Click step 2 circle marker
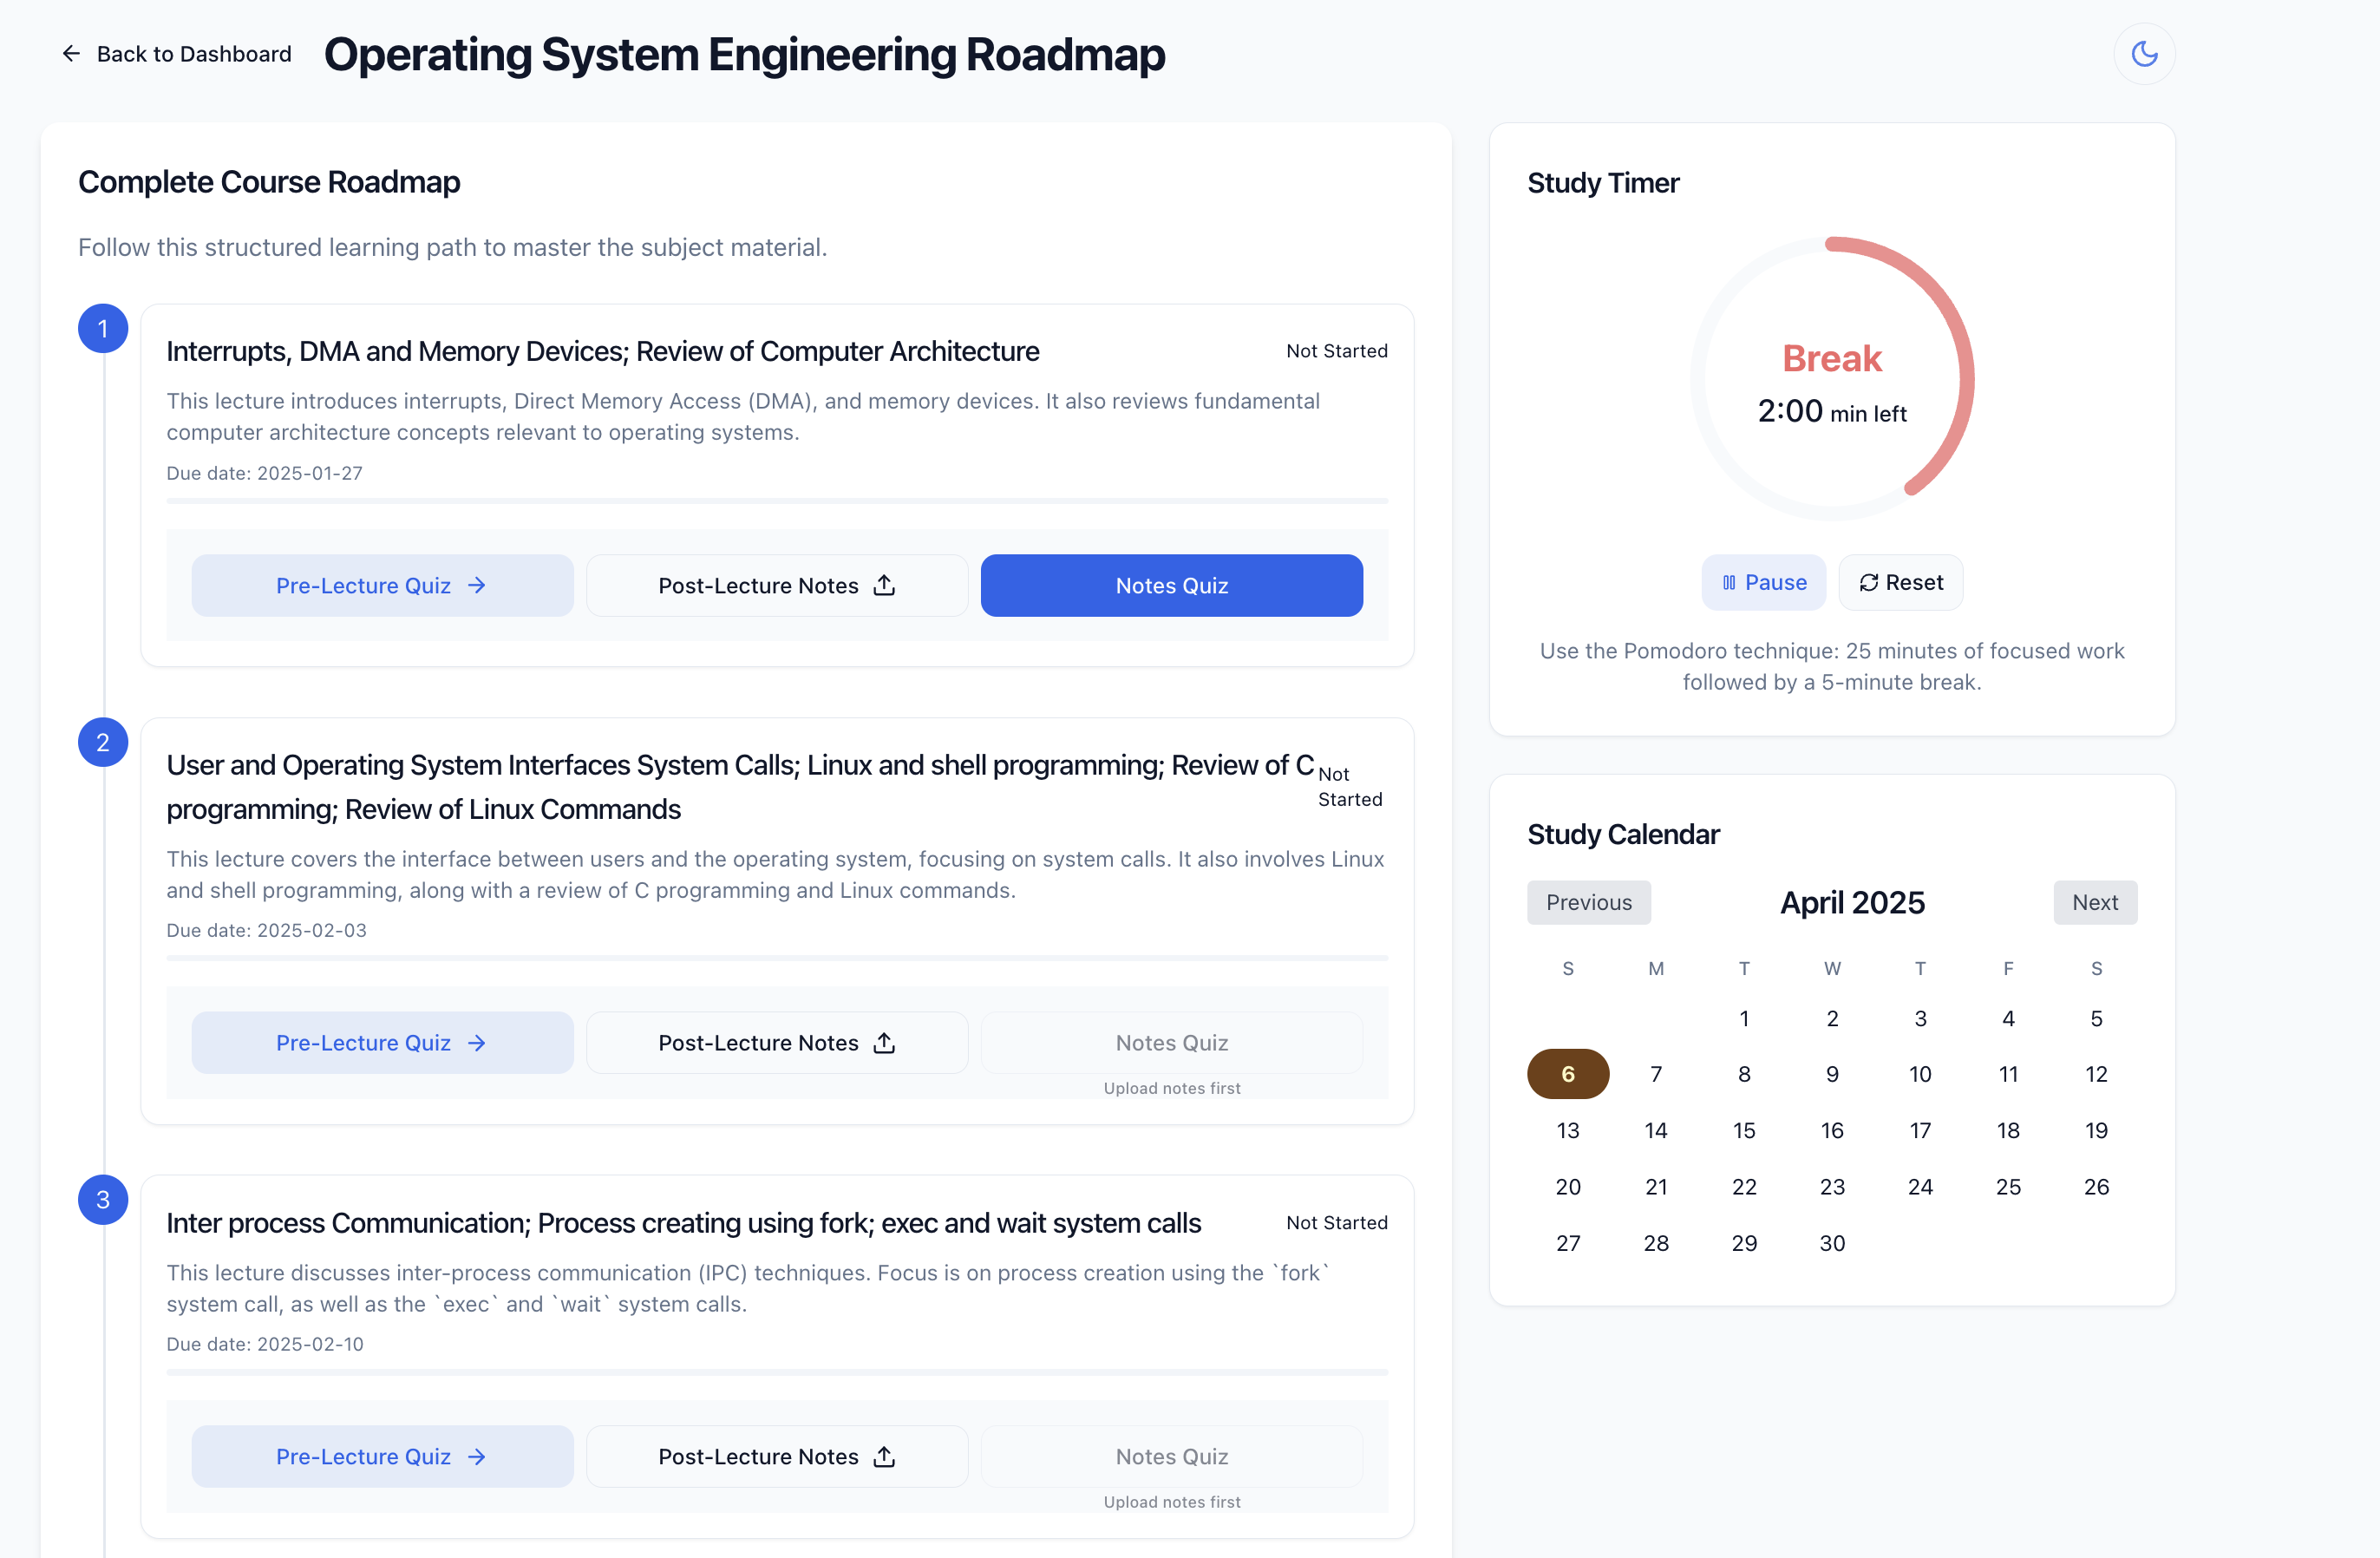Viewport: 2380px width, 1558px height. pos(103,743)
